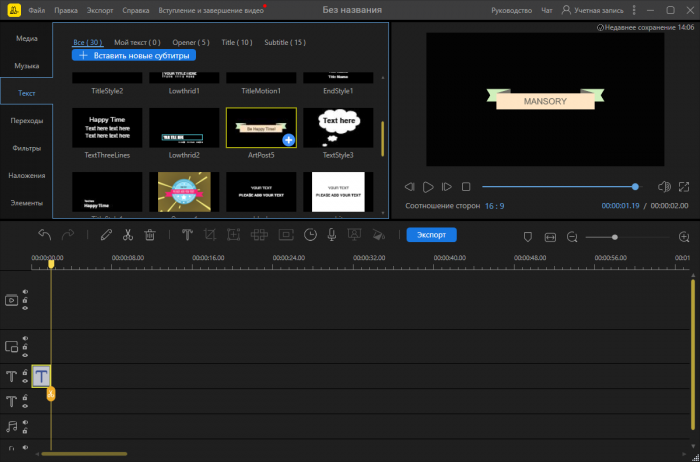The height and width of the screenshot is (462, 700).
Task: Click the pencil edit icon
Action: [106, 235]
